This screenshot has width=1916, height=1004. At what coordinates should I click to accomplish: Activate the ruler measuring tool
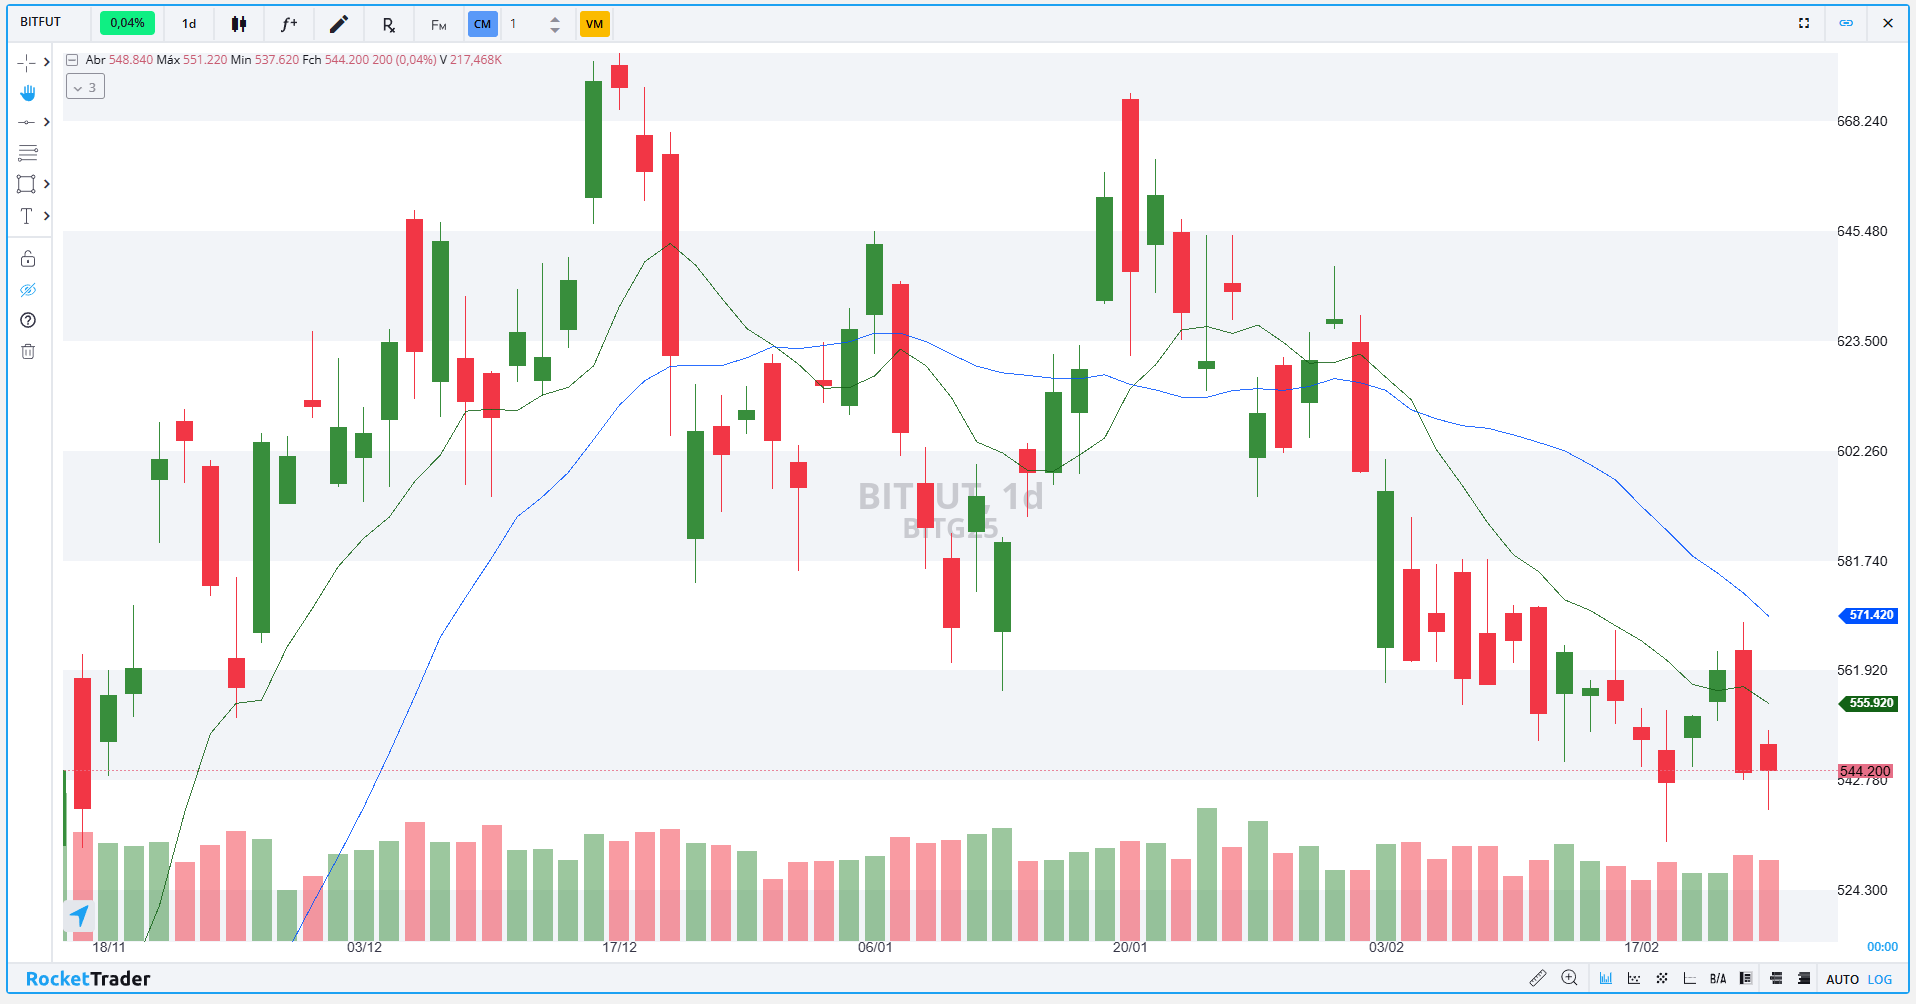tap(1538, 978)
